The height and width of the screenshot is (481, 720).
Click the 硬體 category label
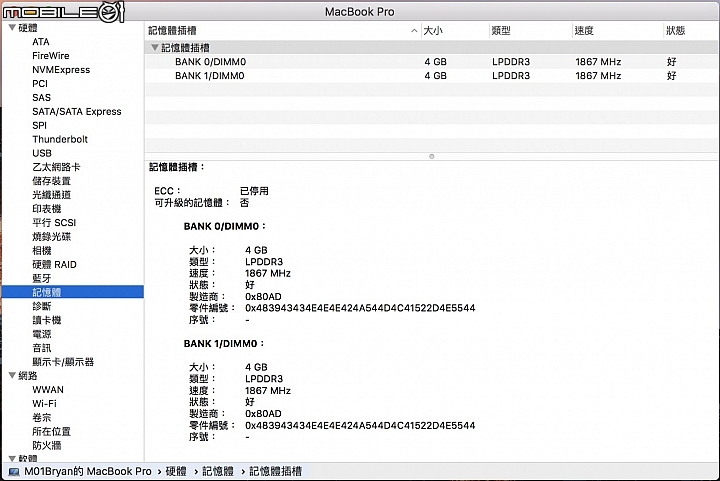point(28,28)
